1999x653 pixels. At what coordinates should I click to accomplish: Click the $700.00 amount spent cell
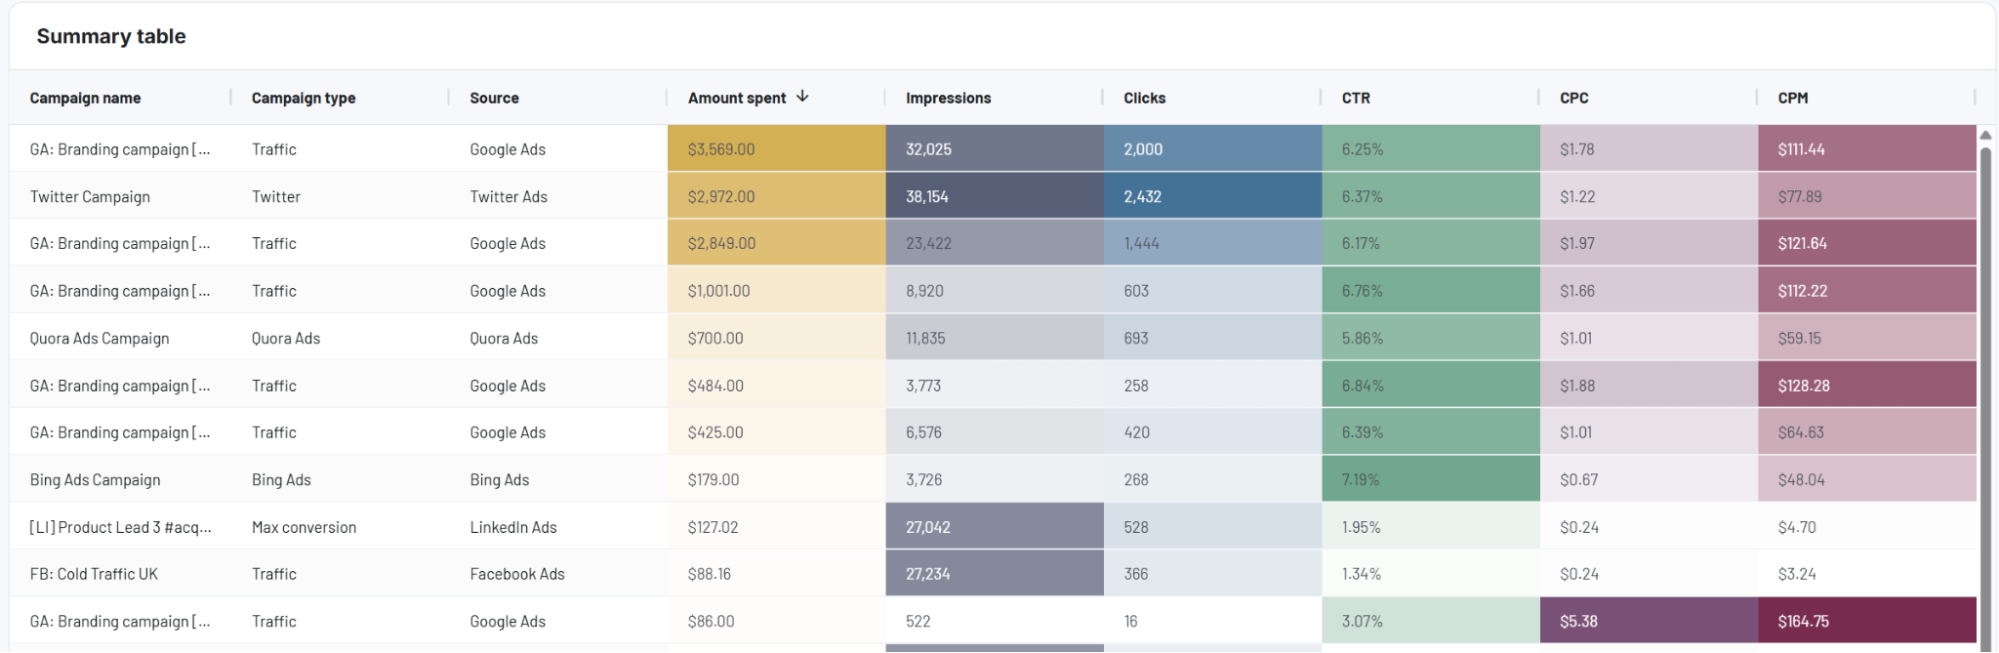point(777,338)
